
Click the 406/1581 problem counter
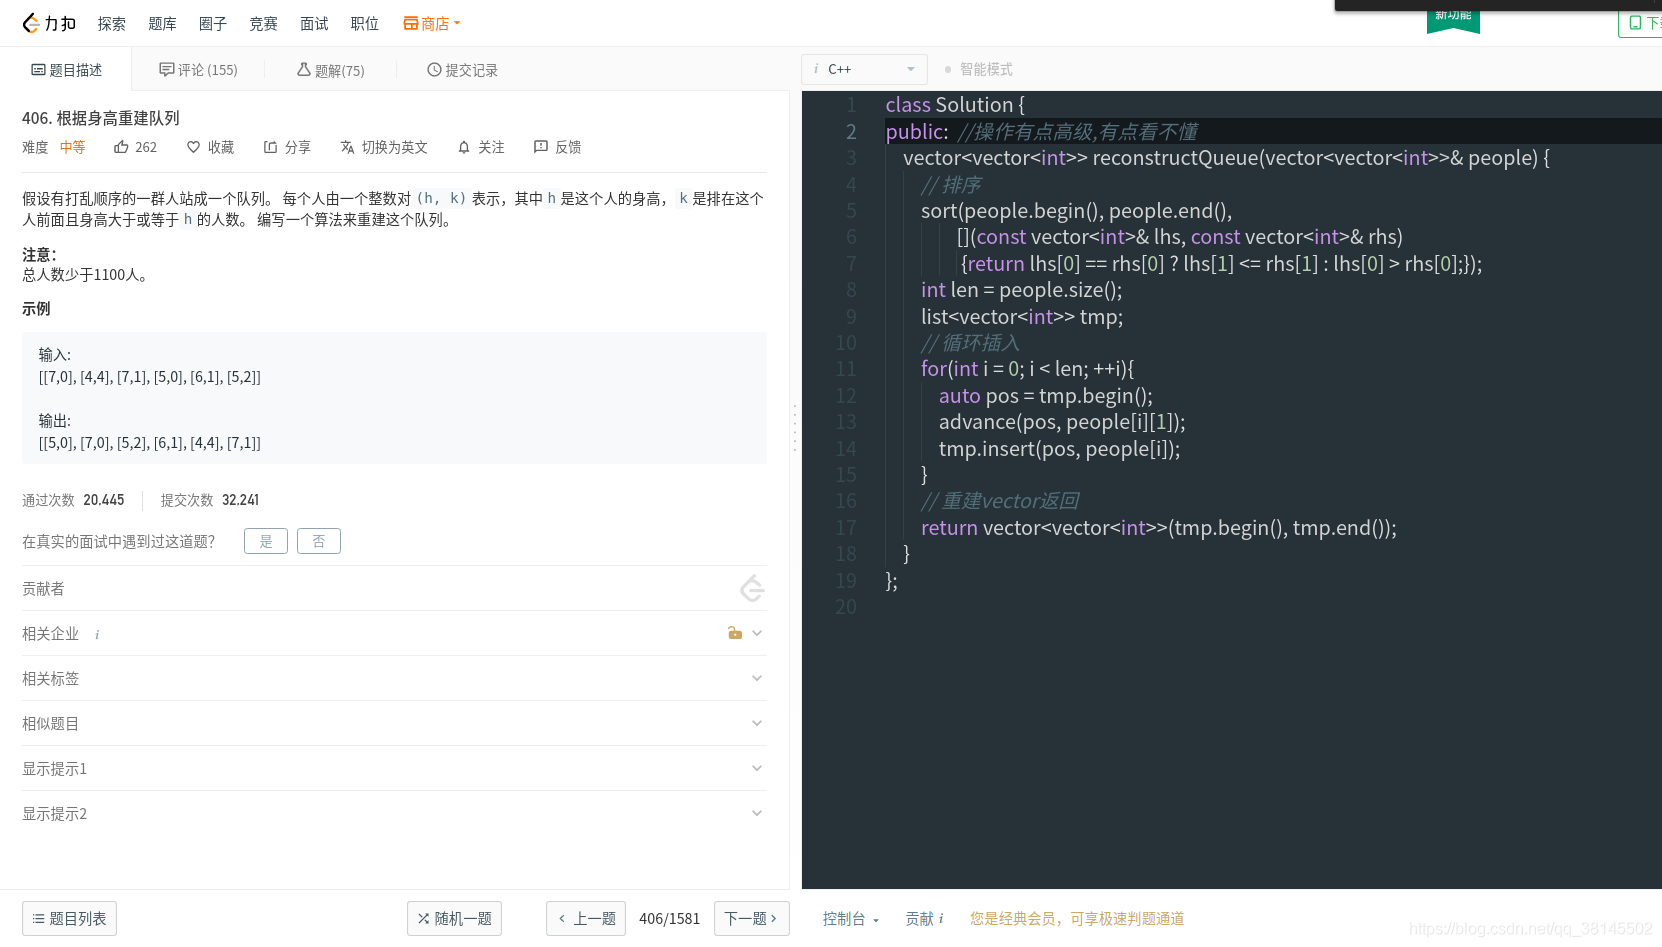669,918
